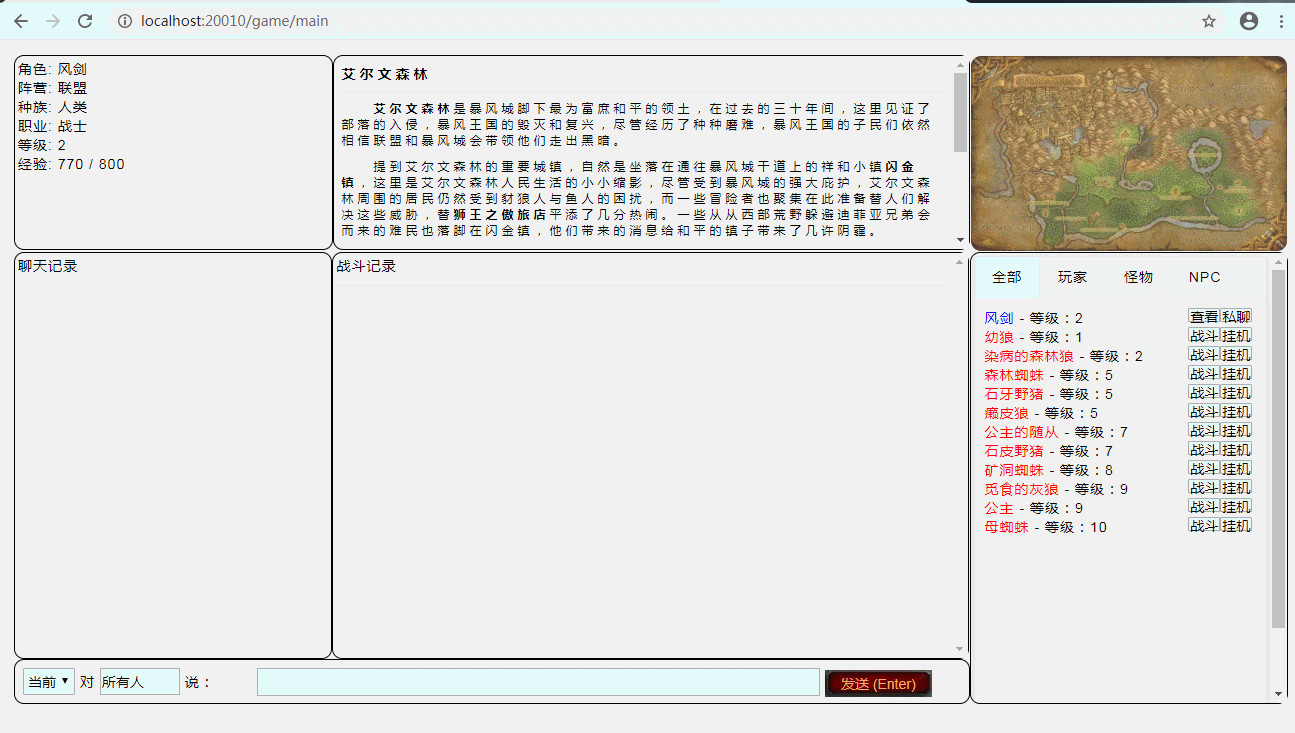Viewport: 1295px width, 733px height.
Task: Click player name 风剑 in list
Action: tap(999, 318)
